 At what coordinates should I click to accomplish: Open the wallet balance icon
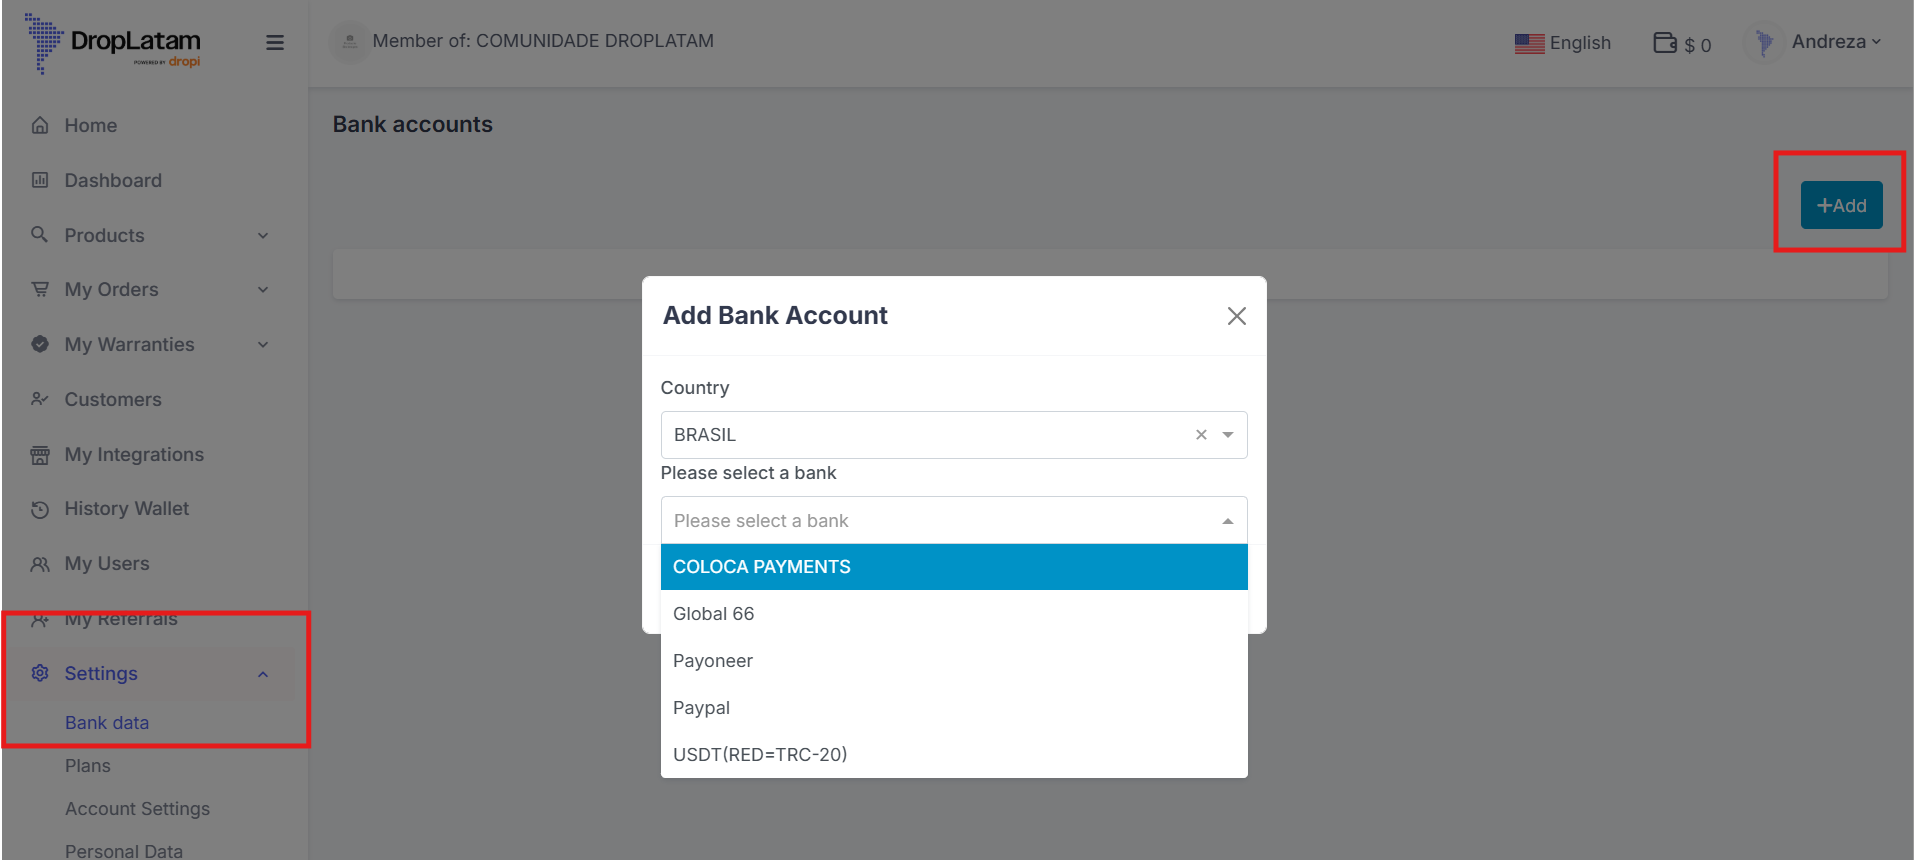[1664, 43]
